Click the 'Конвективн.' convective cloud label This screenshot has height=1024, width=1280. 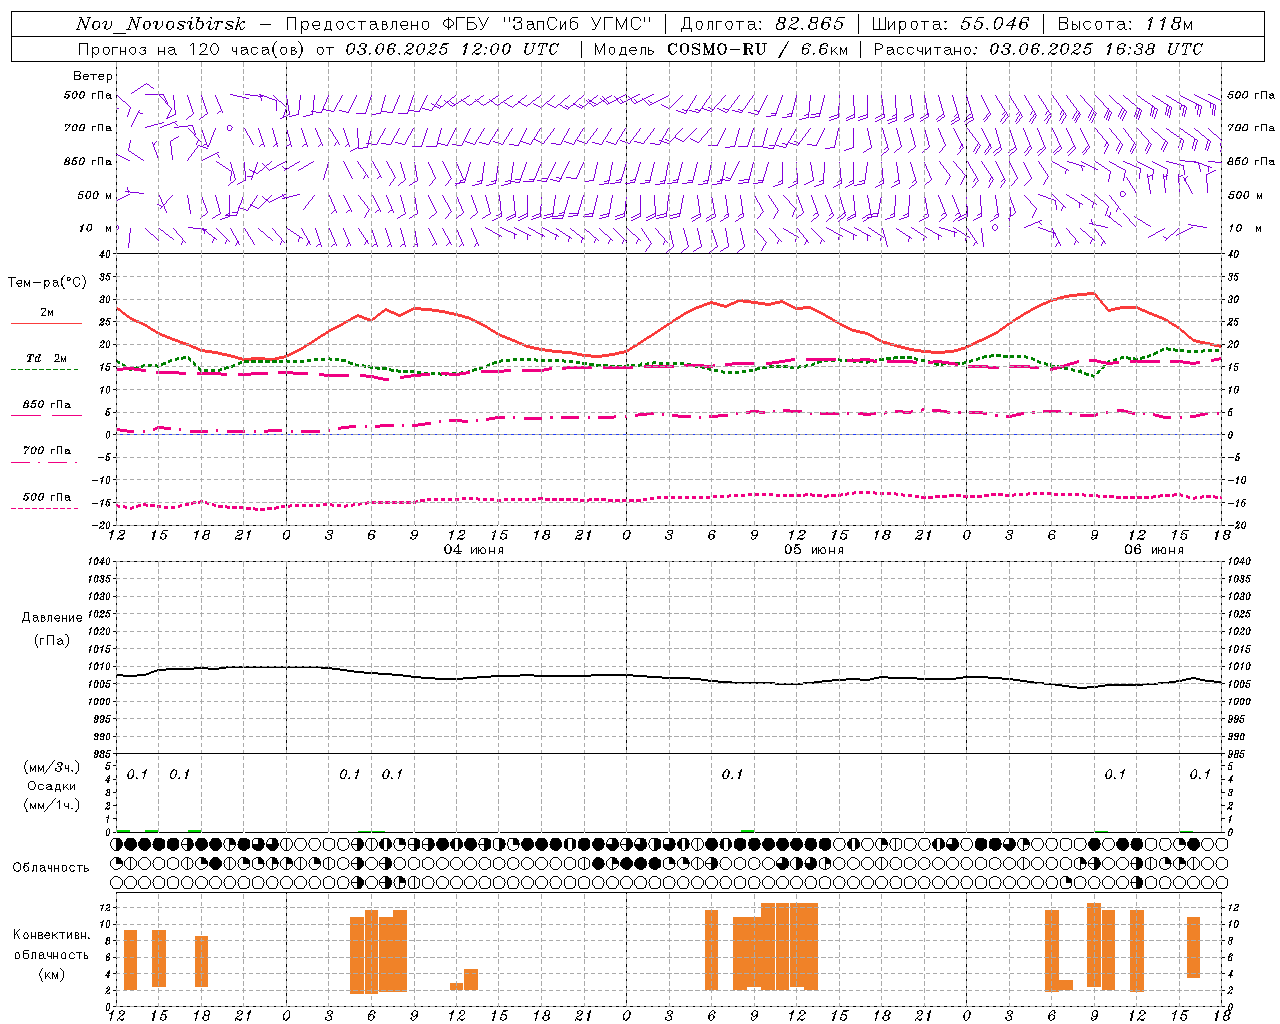pyautogui.click(x=52, y=935)
